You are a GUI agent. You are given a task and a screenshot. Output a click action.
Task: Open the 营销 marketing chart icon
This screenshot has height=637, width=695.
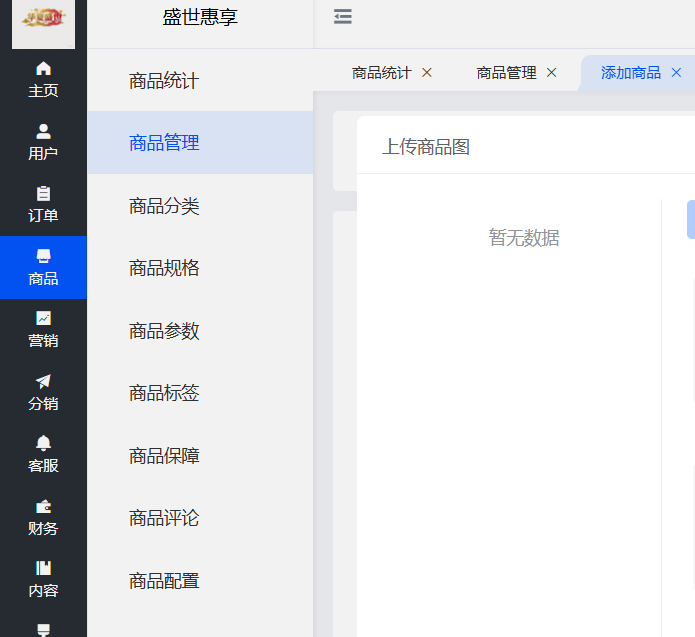pos(43,318)
